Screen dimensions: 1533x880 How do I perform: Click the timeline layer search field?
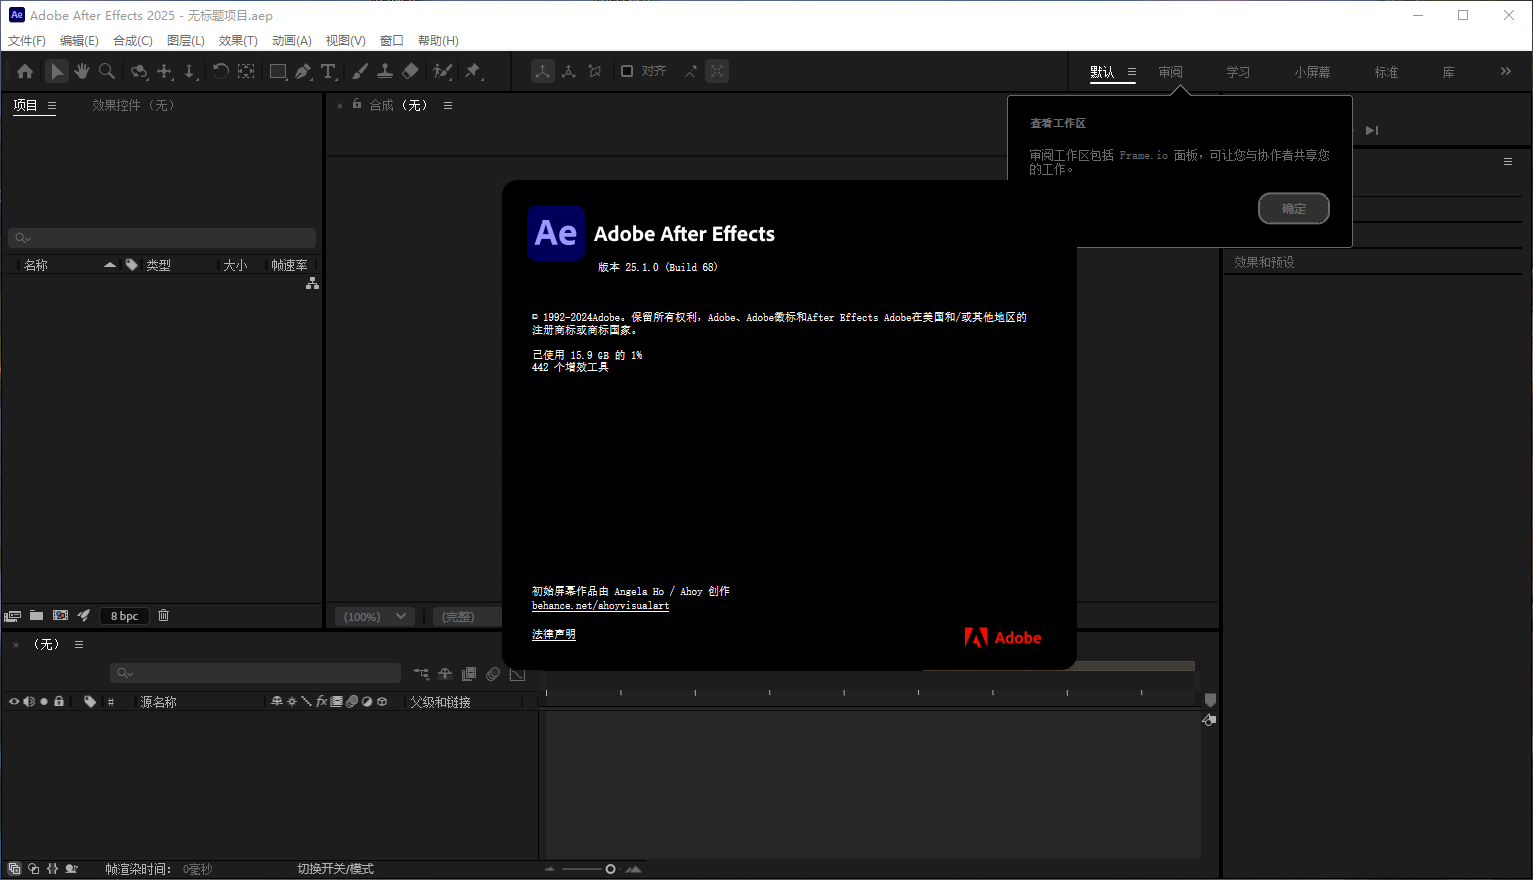pyautogui.click(x=255, y=673)
